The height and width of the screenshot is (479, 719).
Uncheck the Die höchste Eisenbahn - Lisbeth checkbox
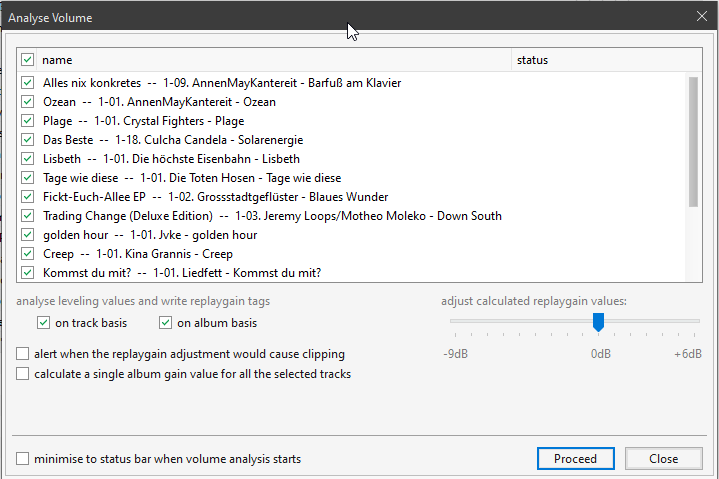tap(28, 159)
